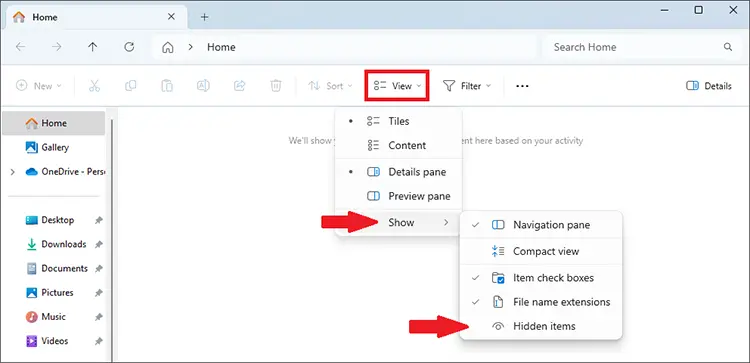Open Documents in the navigation pane
This screenshot has height=363, width=750.
tap(54, 269)
